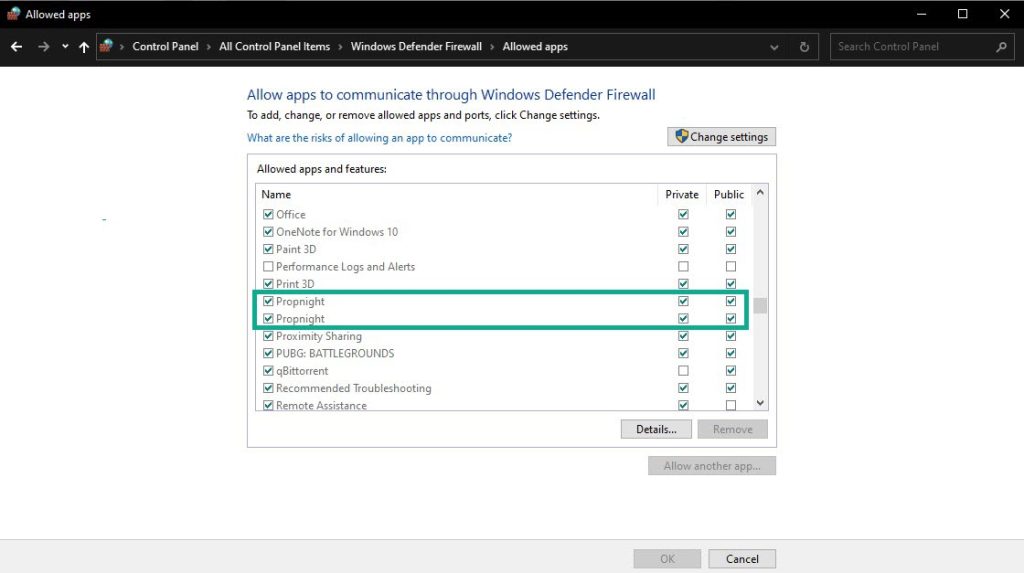The width and height of the screenshot is (1024, 573).
Task: Navigate to the Windows Defender Firewall breadcrumb
Action: [x=416, y=46]
